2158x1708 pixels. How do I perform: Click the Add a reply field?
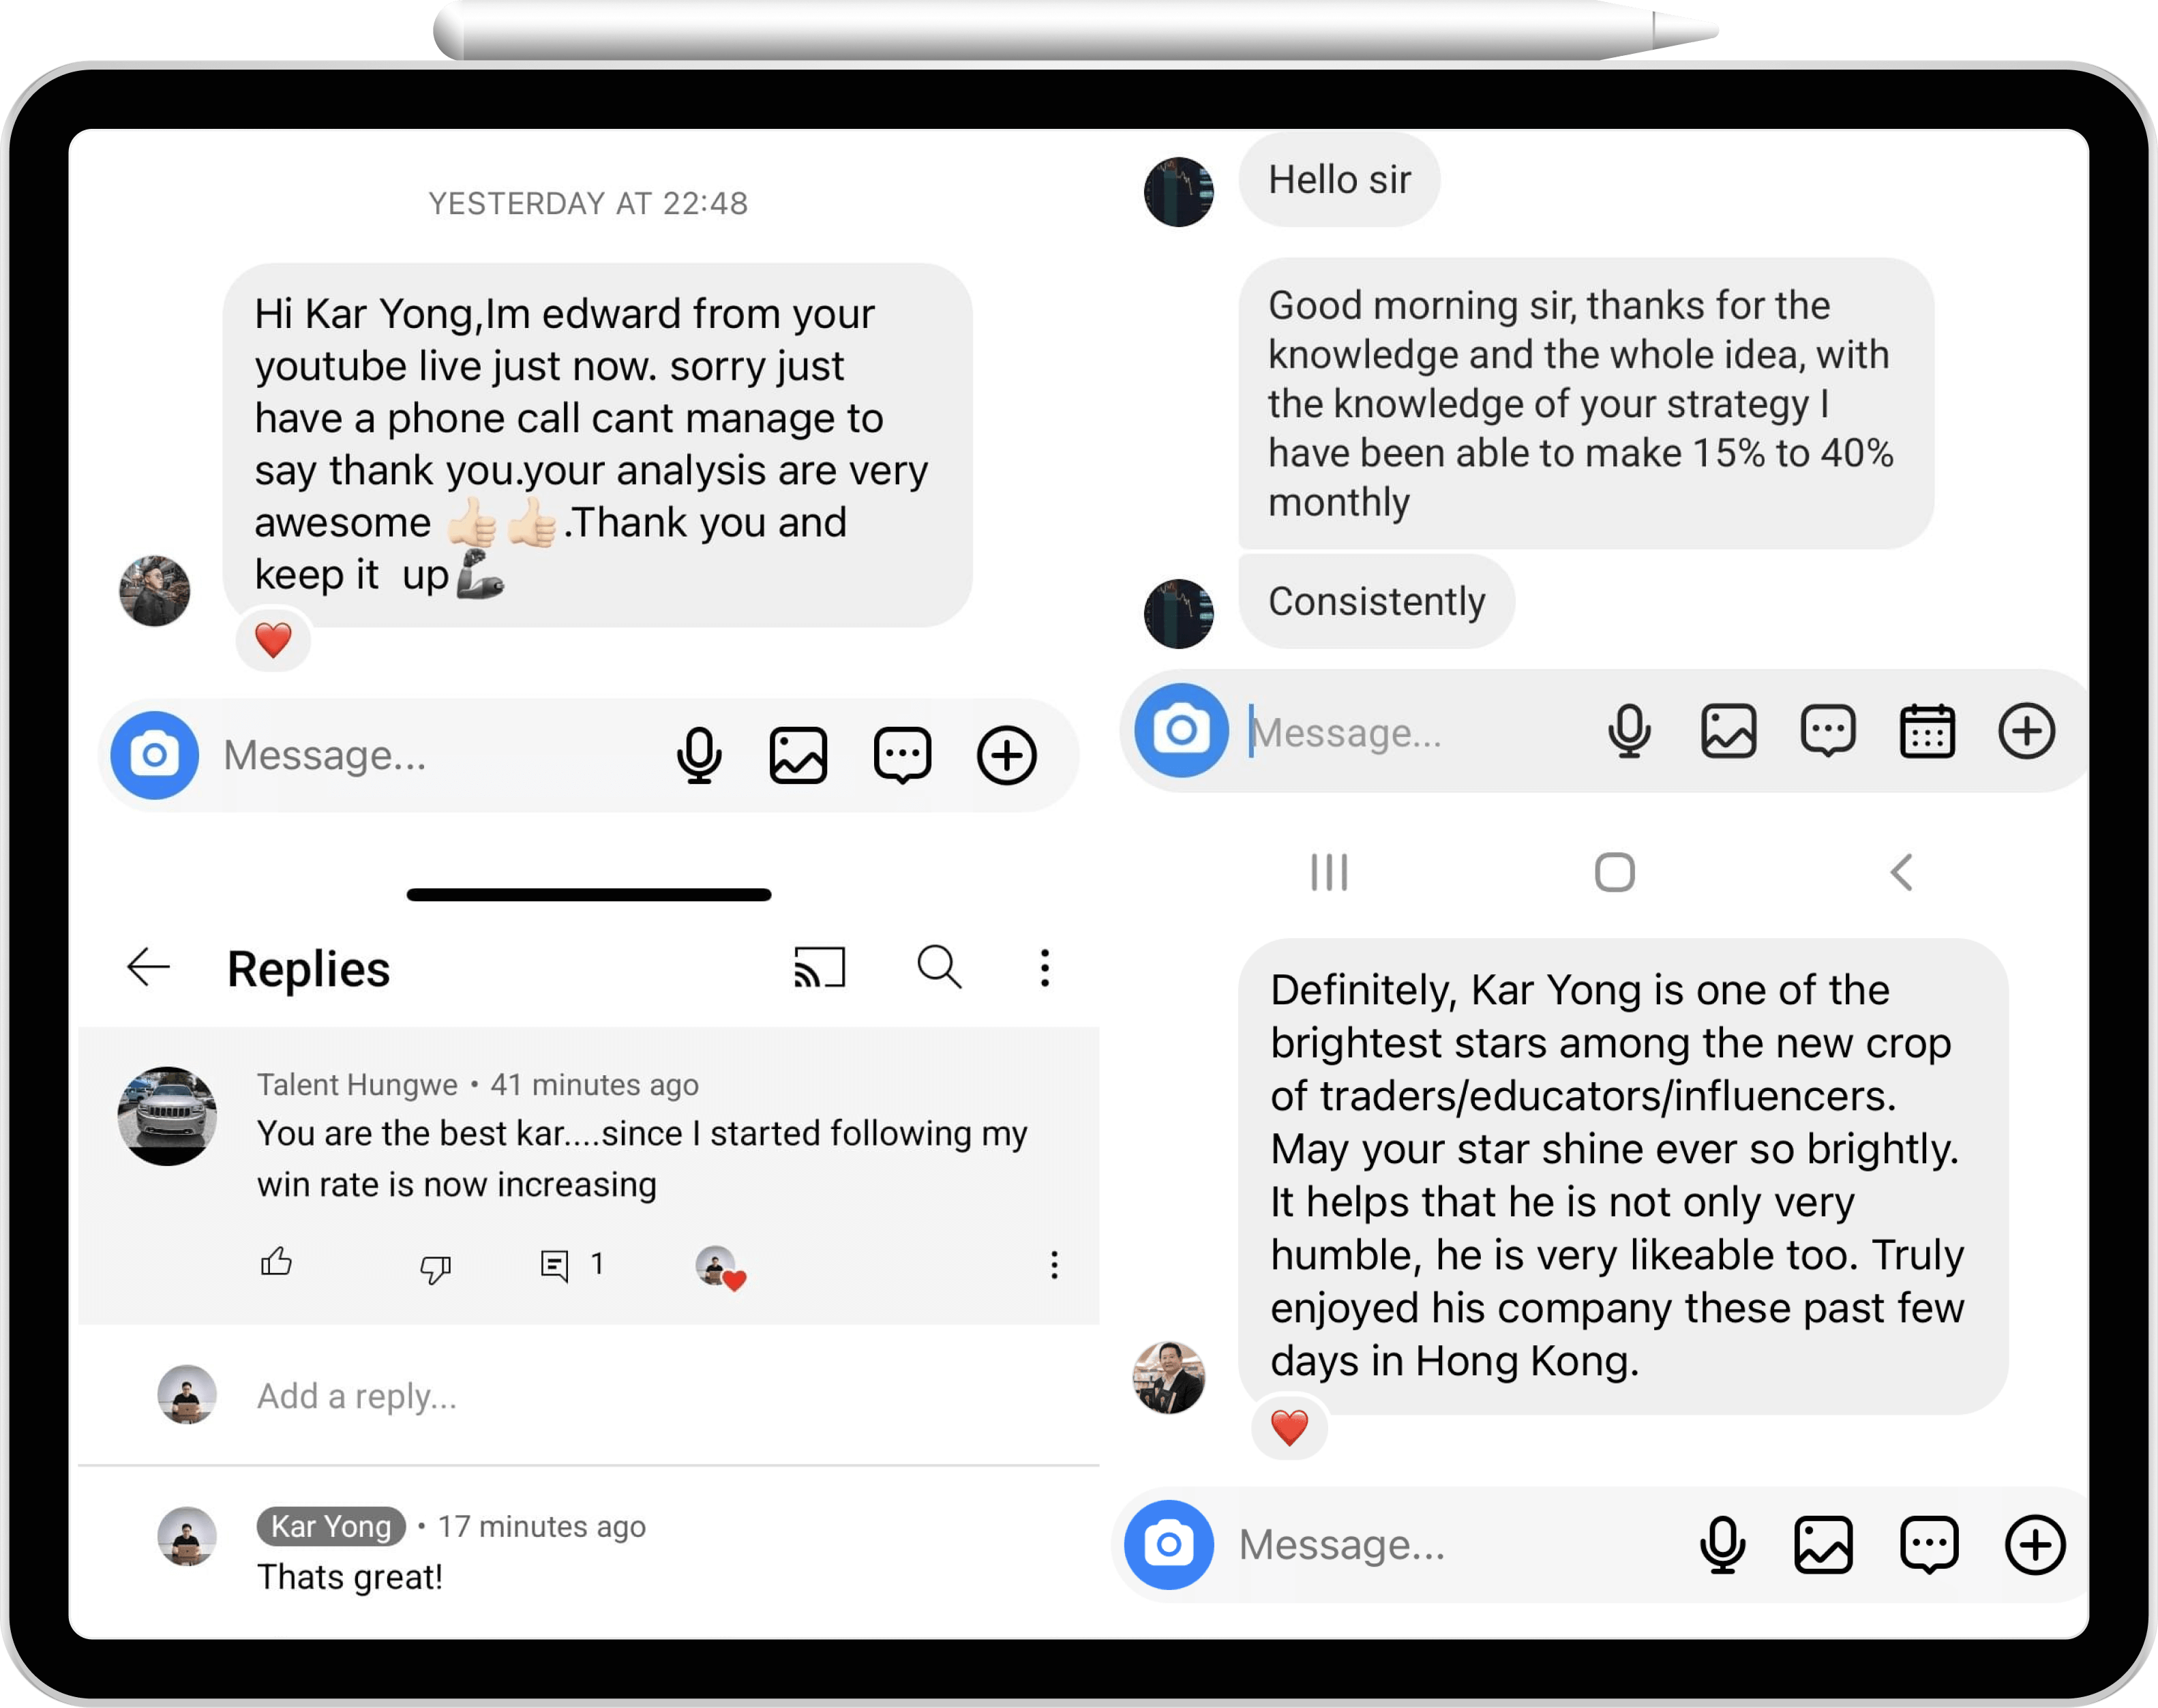588,1395
